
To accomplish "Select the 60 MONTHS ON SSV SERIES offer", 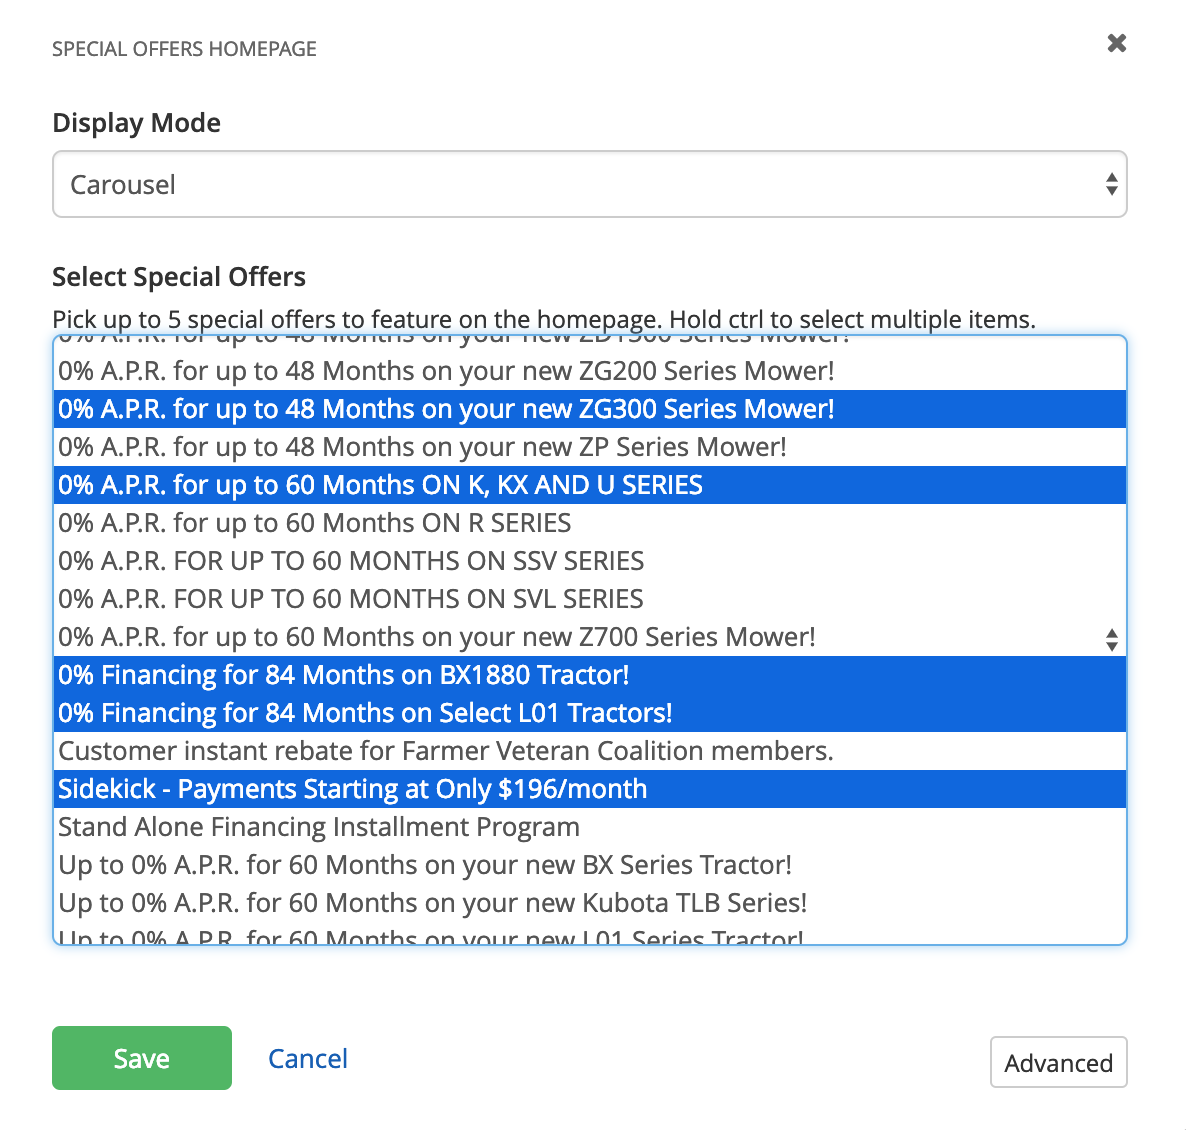I will coord(589,561).
